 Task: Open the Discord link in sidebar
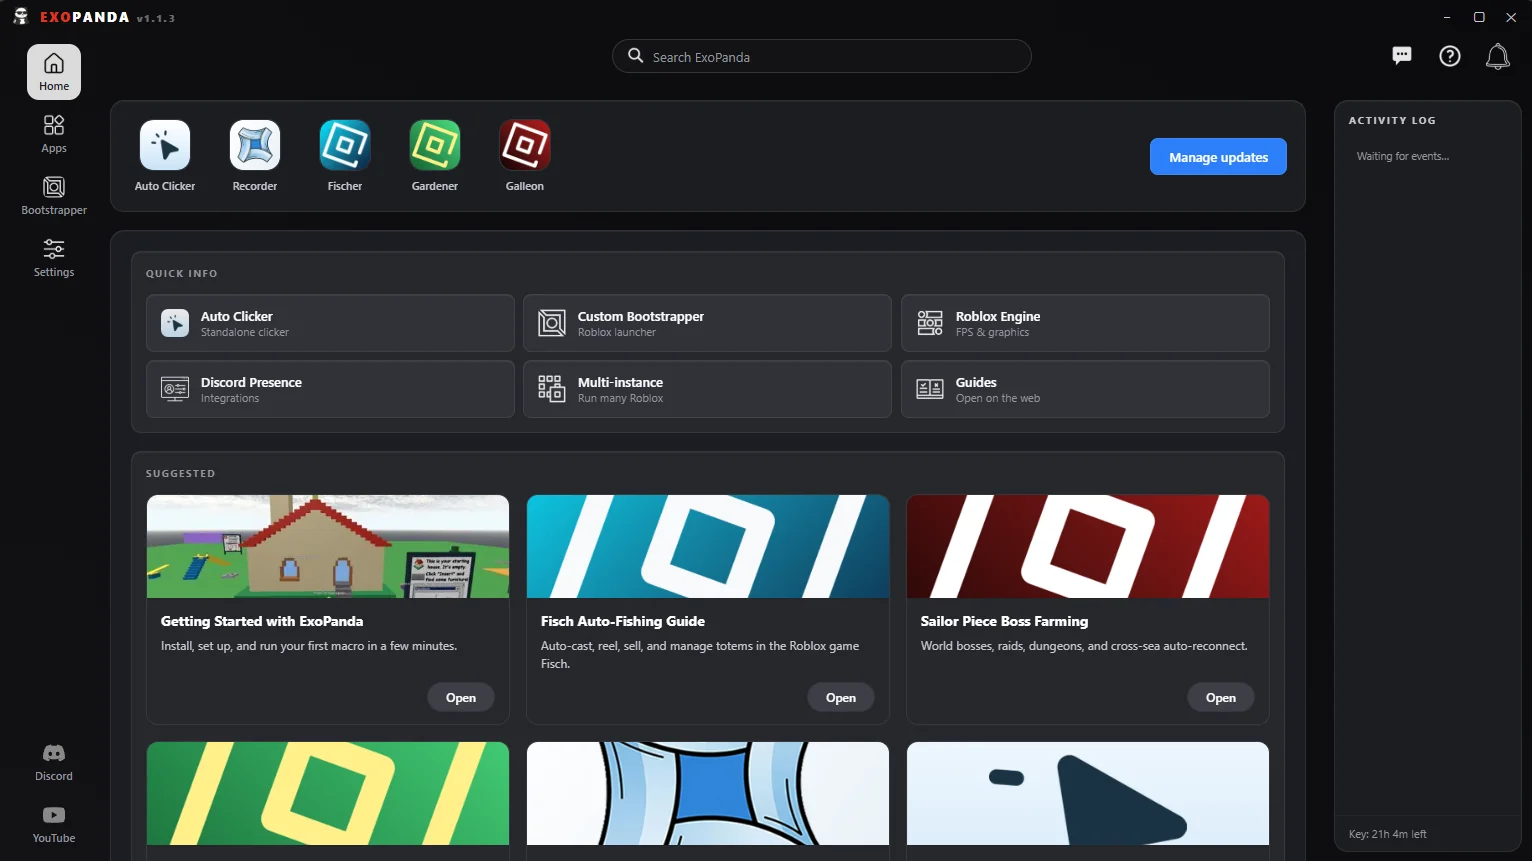[54, 762]
